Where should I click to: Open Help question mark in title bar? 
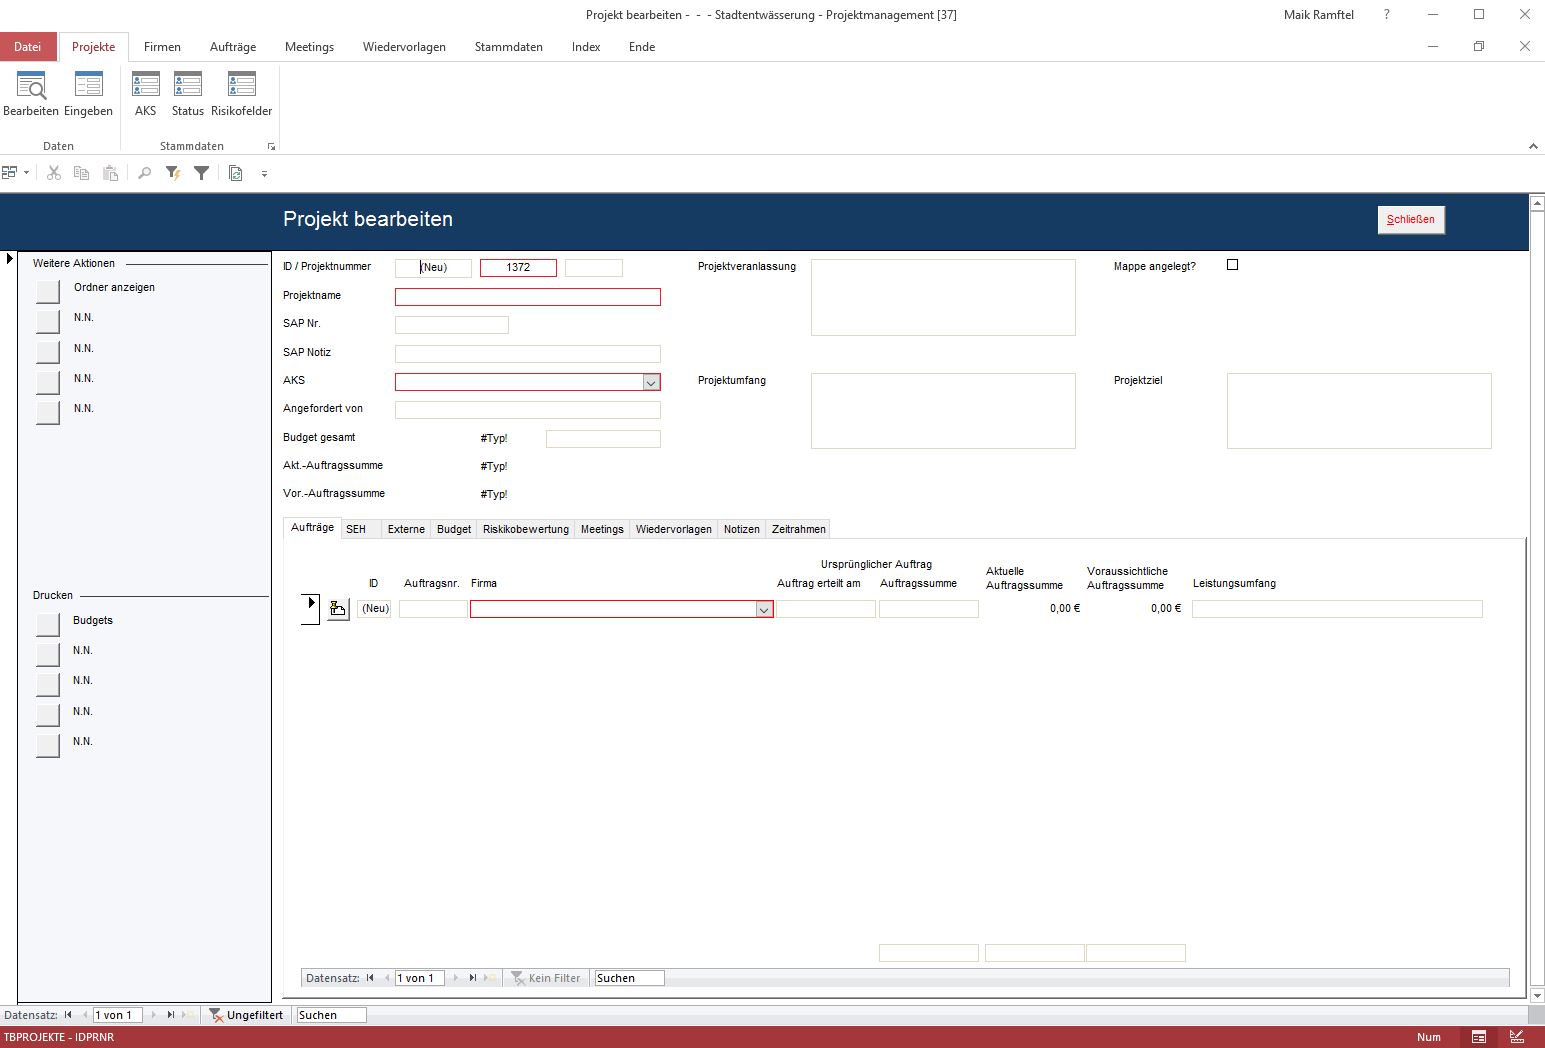[x=1386, y=14]
